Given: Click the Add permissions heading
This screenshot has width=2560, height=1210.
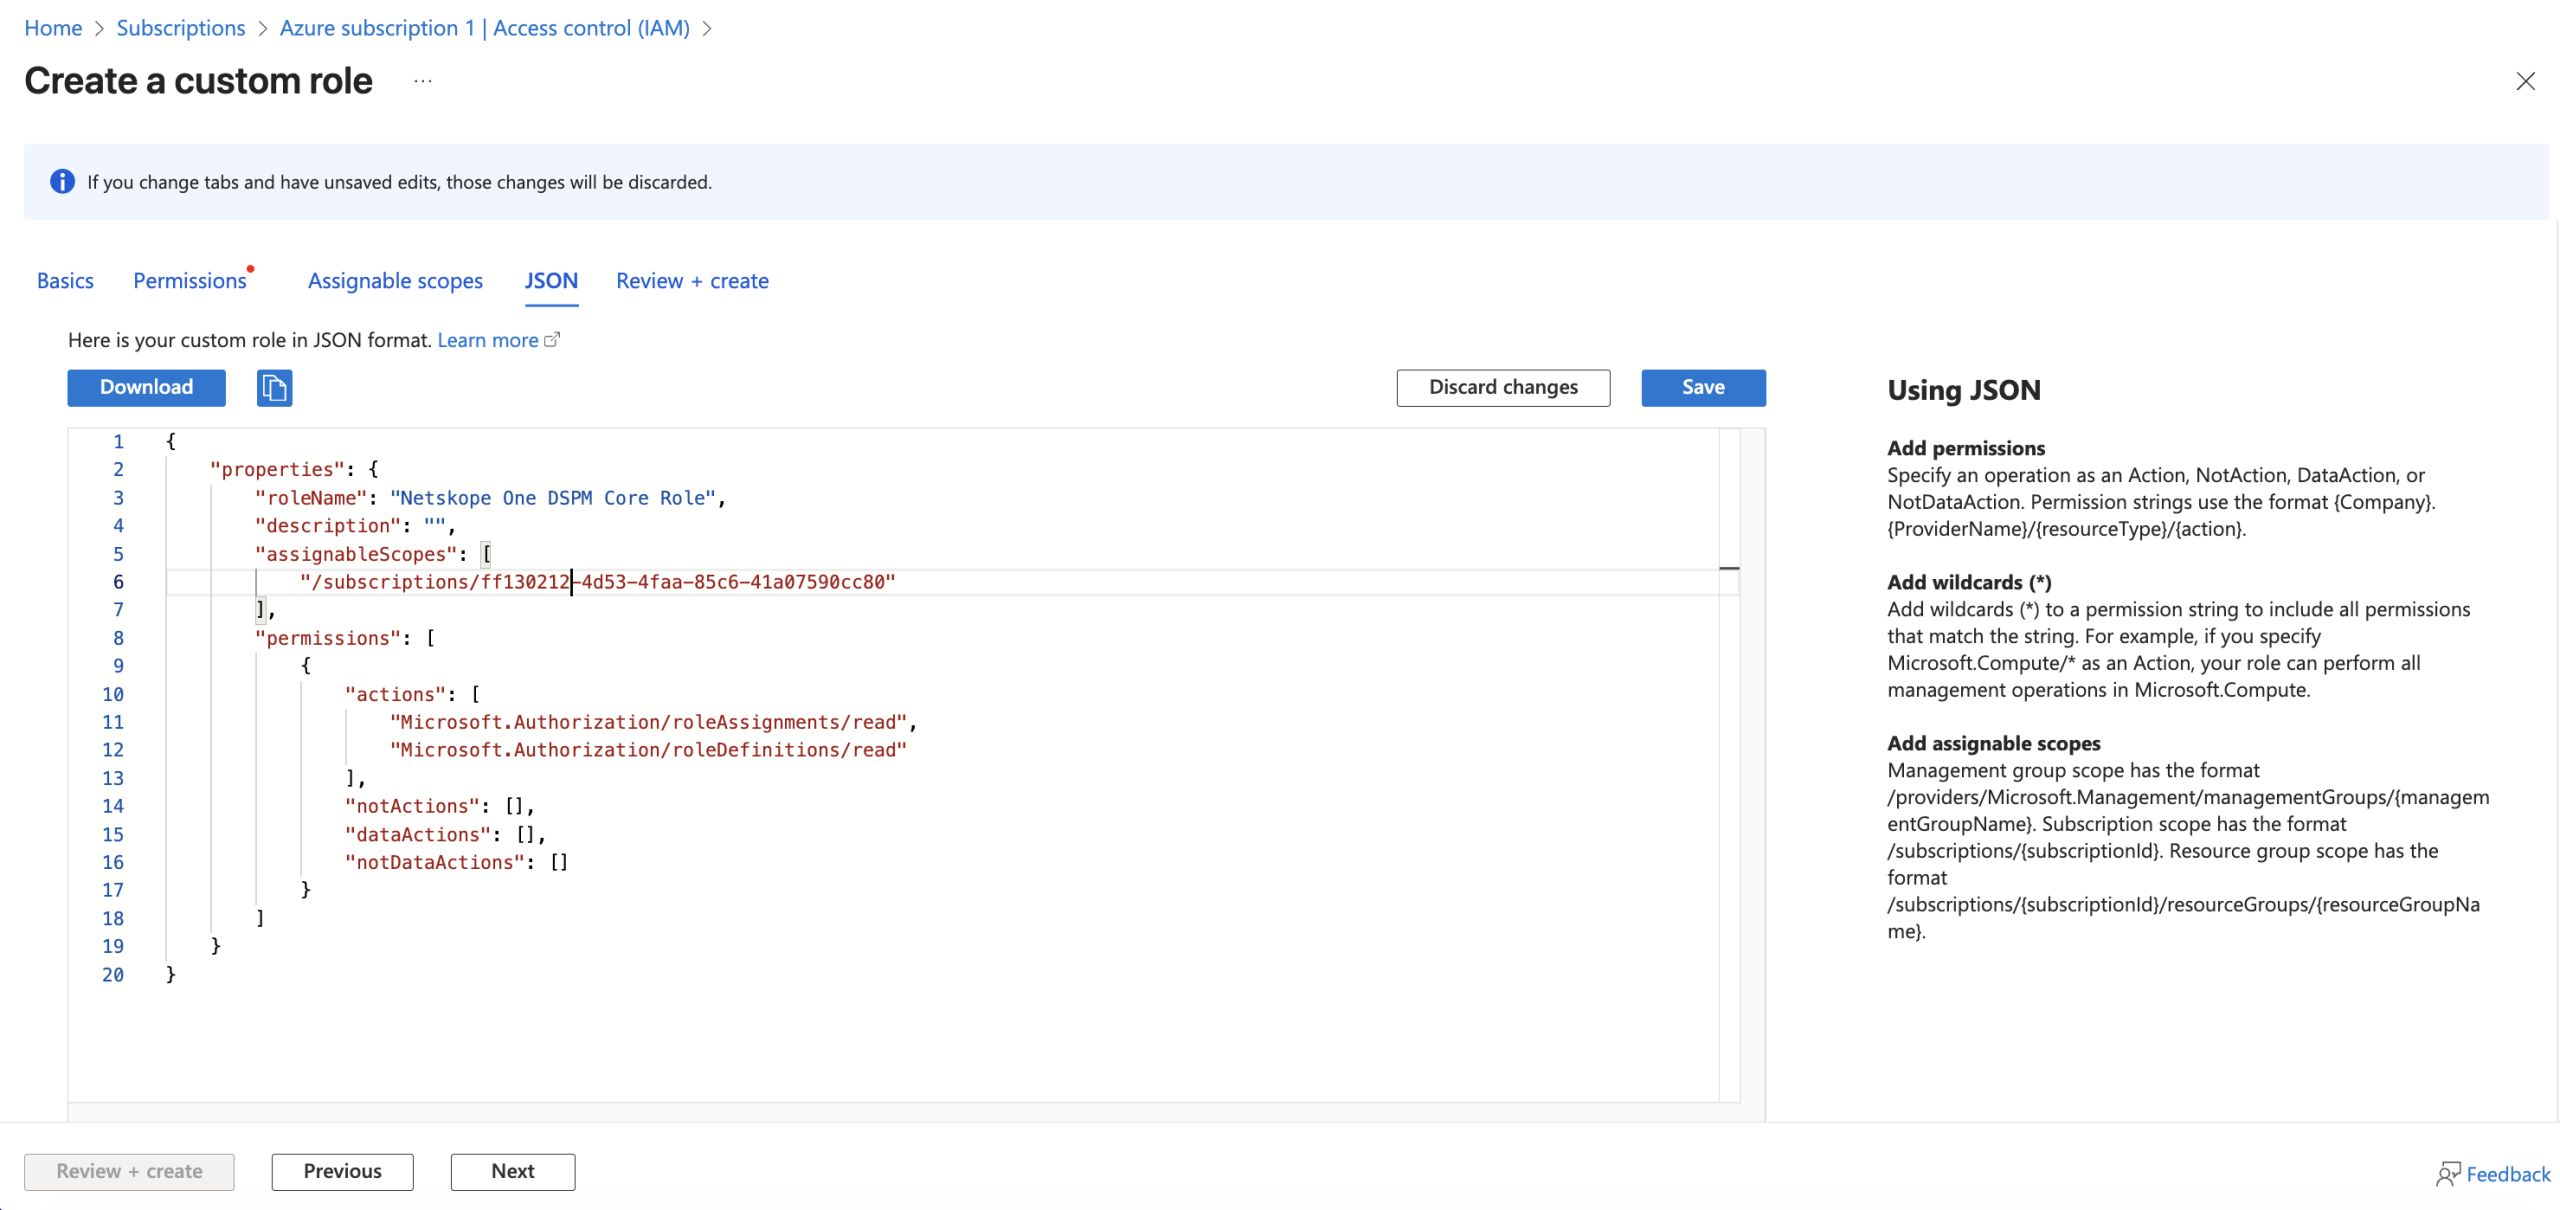Looking at the screenshot, I should click(x=1965, y=448).
